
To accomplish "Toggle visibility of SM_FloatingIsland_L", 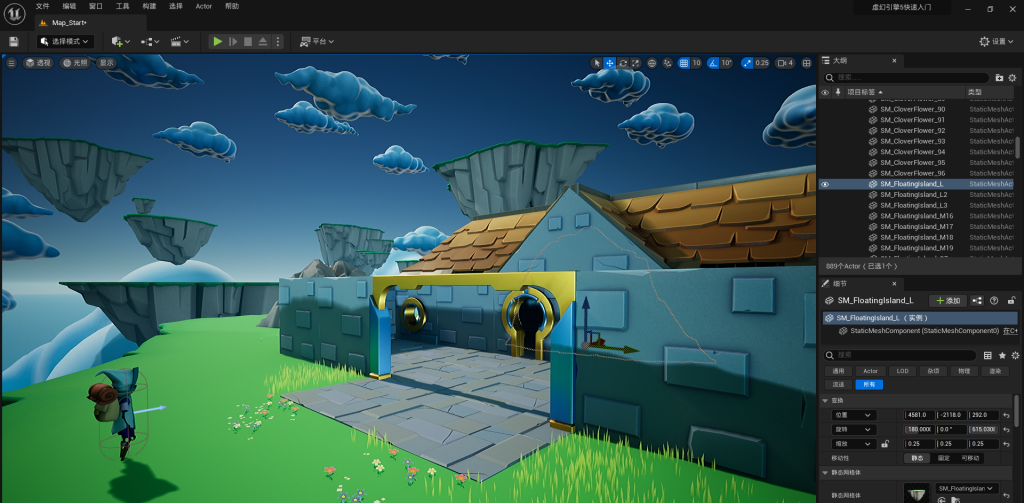I will point(825,184).
